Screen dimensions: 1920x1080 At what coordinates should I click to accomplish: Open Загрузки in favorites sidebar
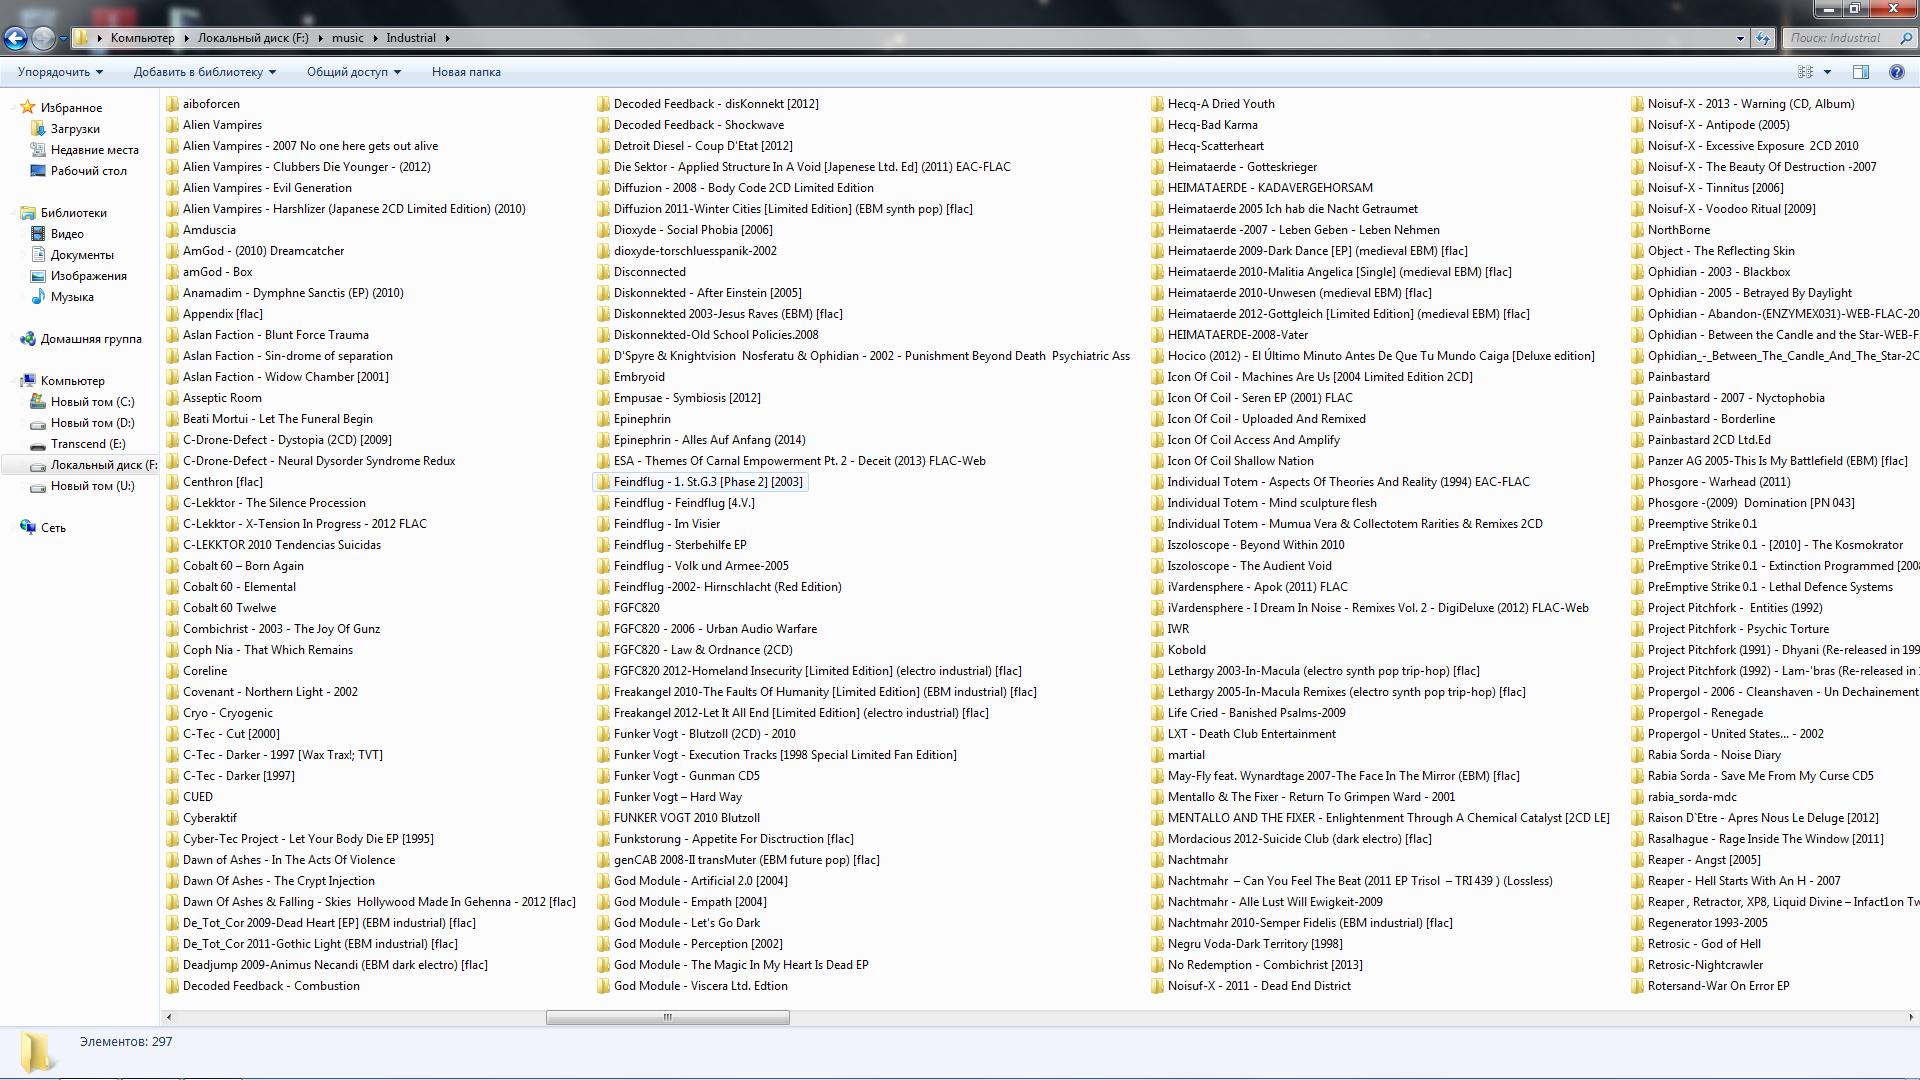tap(75, 129)
